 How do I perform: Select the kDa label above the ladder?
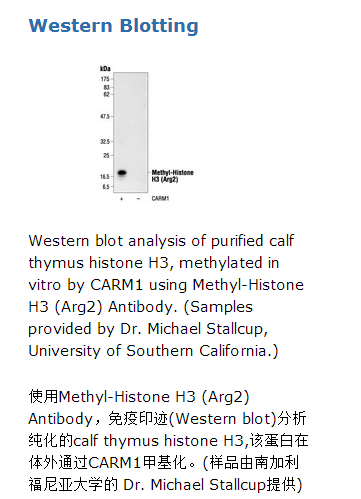(x=105, y=69)
